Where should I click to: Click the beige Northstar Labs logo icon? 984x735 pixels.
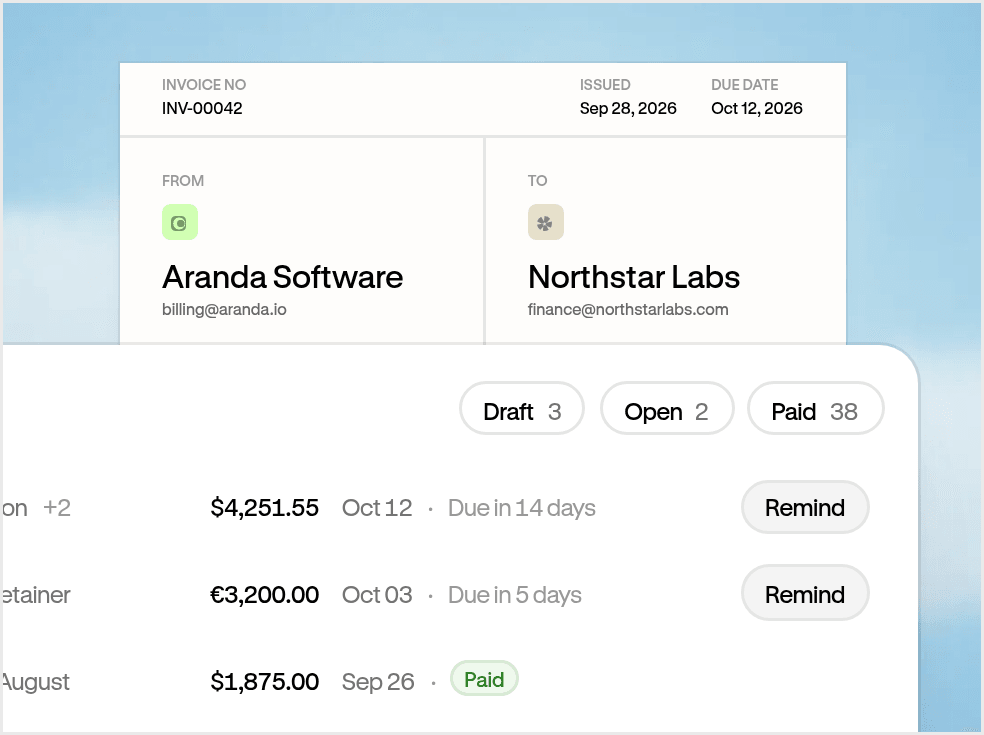tap(546, 222)
